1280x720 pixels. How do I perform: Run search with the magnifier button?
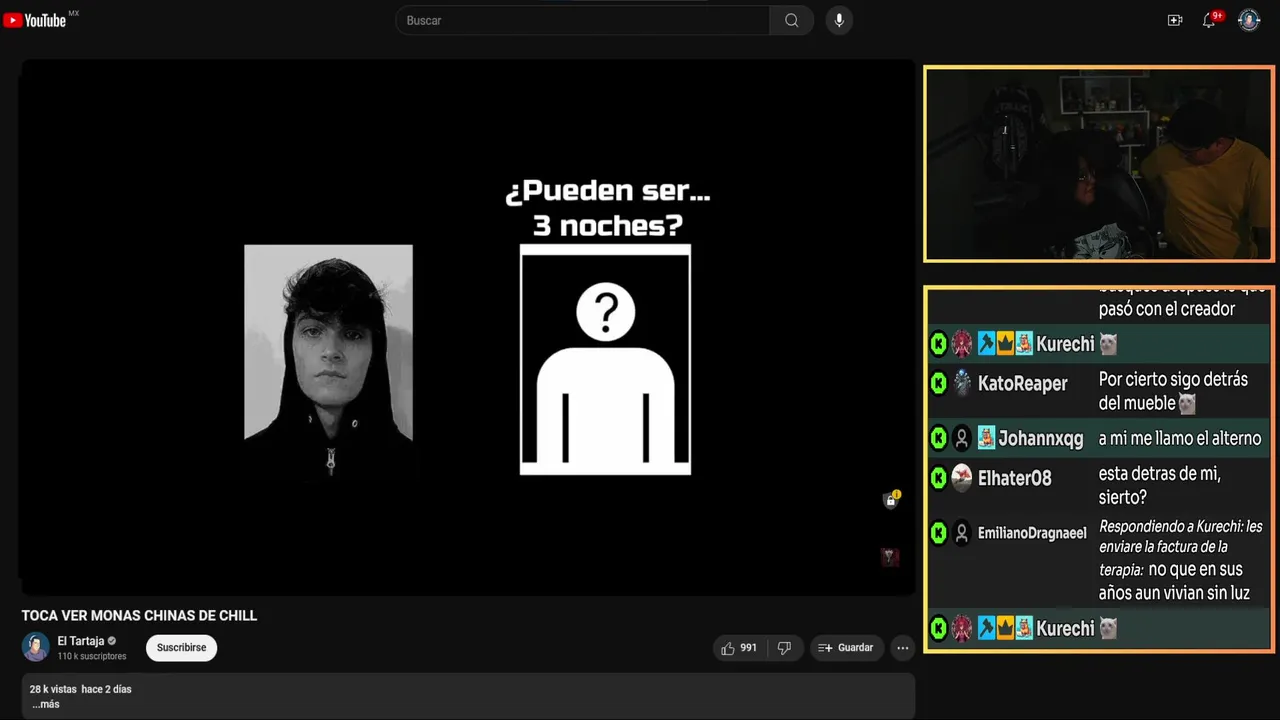(792, 20)
